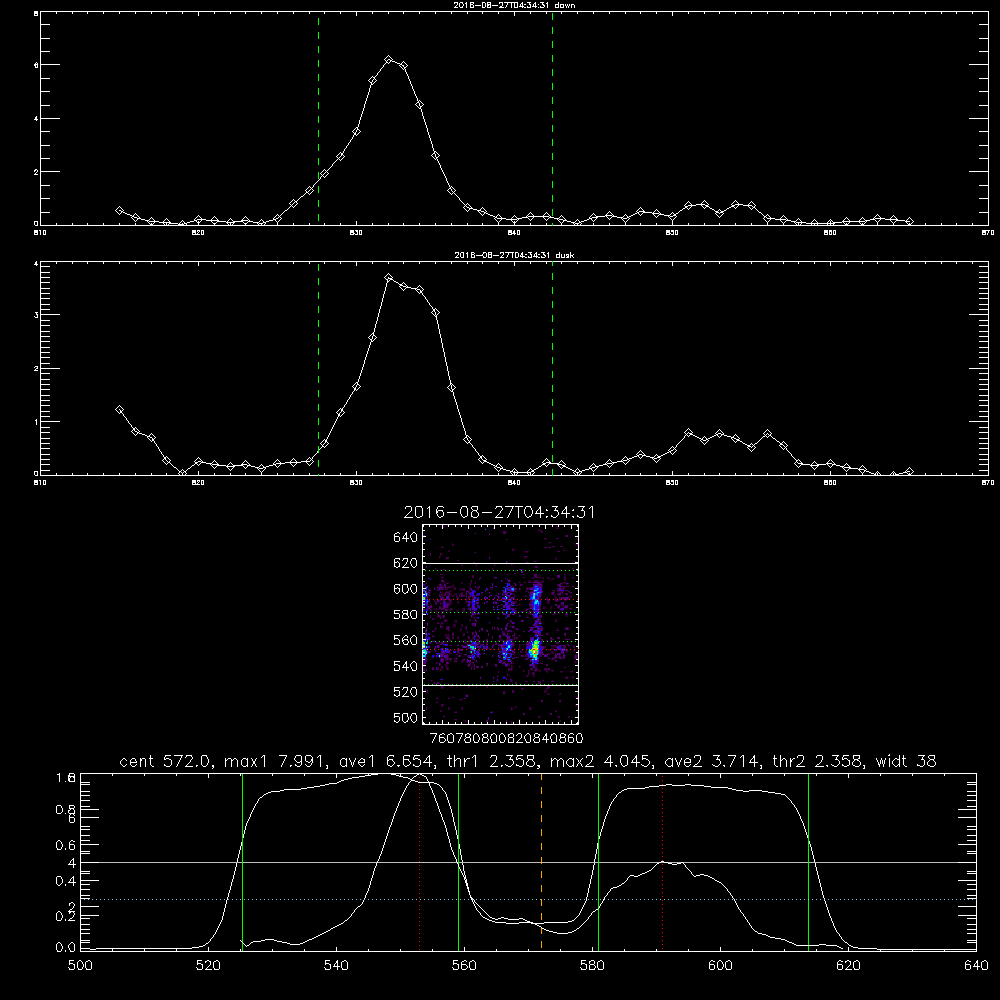Click '600' on the heatmap y-axis

(x=406, y=589)
